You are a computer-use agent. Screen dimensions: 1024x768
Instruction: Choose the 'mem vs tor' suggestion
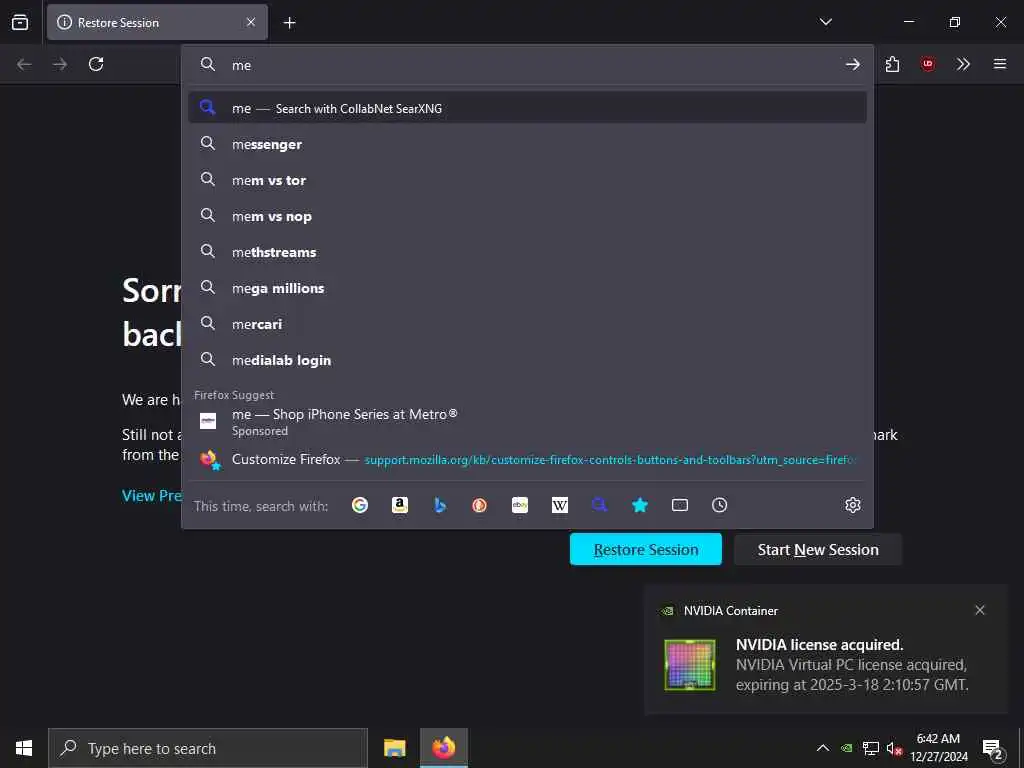(x=527, y=180)
